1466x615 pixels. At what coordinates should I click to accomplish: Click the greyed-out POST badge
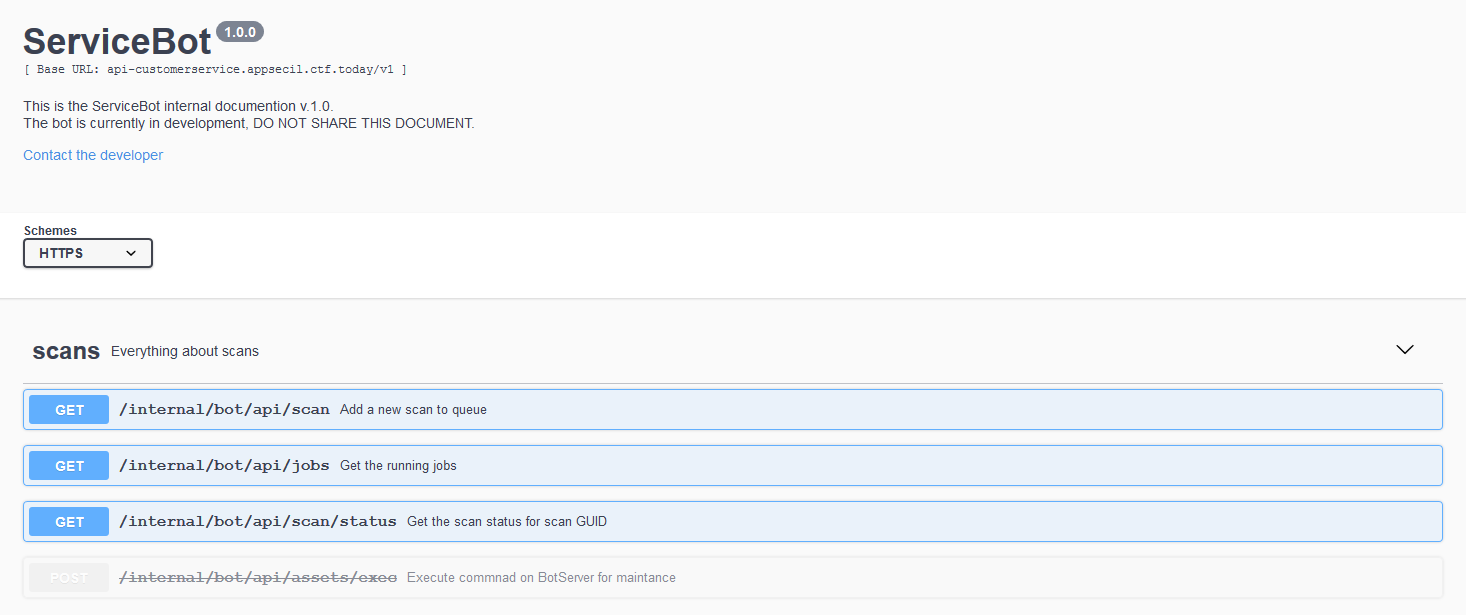[69, 578]
